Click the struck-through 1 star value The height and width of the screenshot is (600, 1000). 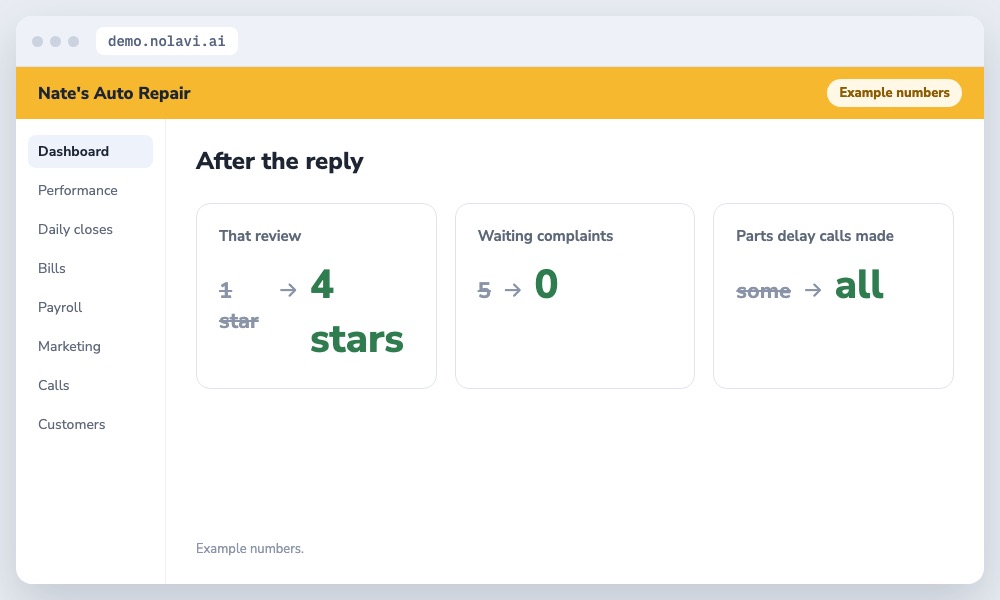239,305
